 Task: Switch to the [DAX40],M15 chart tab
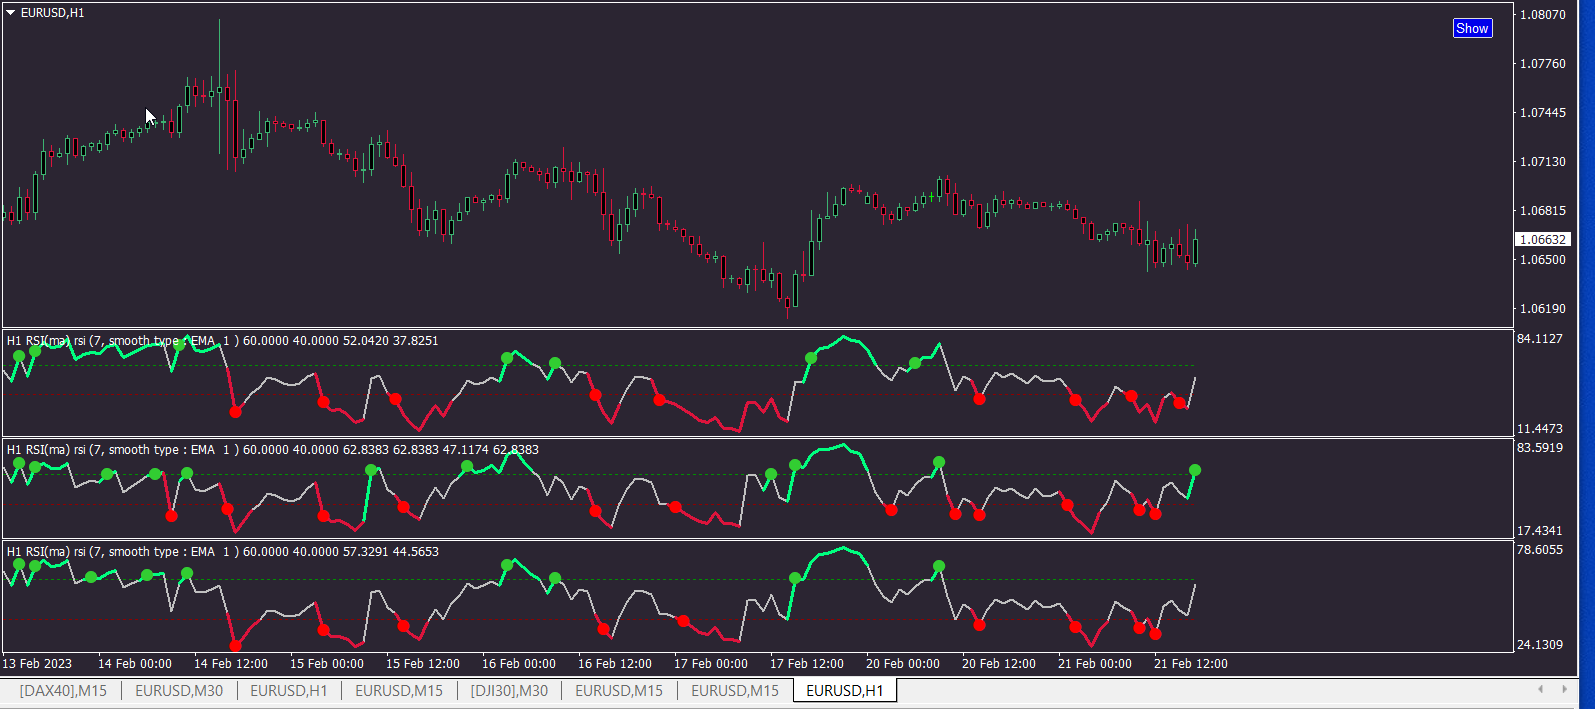[x=63, y=691]
